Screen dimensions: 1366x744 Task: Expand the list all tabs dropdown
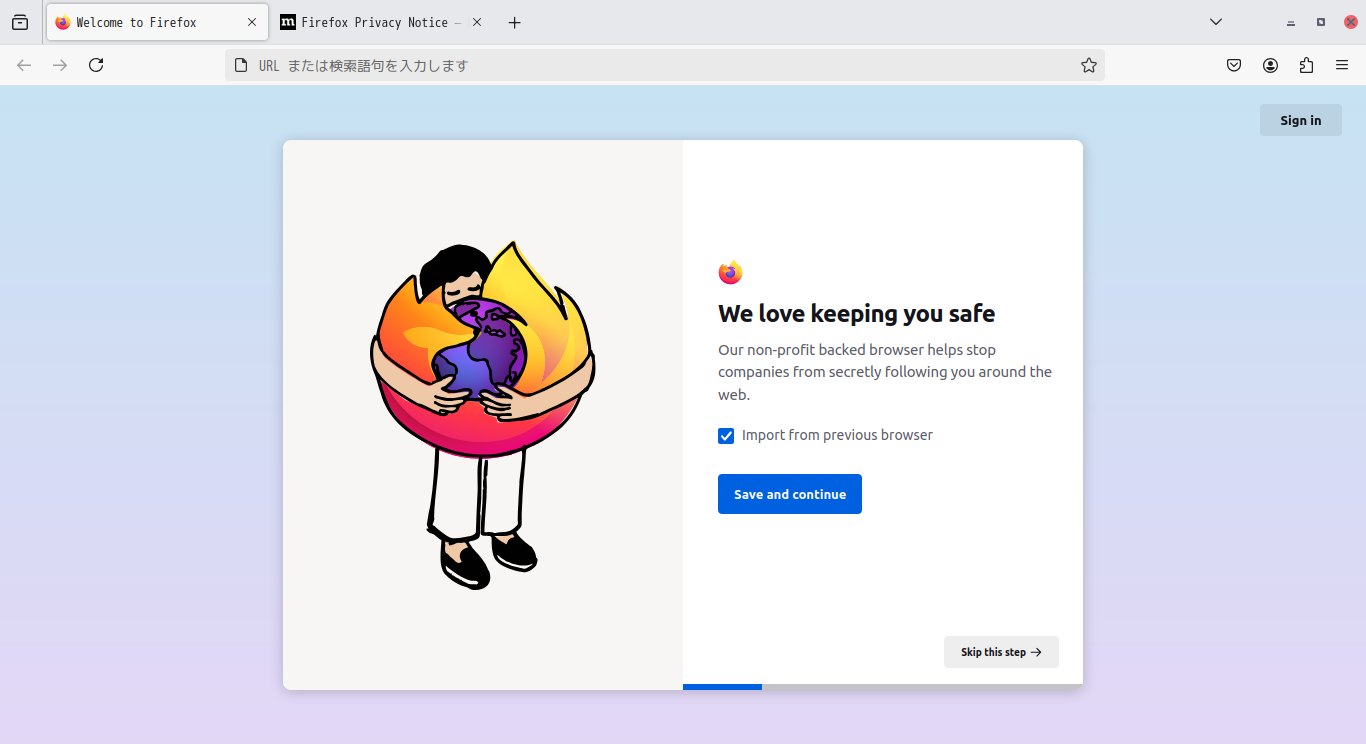tap(1216, 22)
